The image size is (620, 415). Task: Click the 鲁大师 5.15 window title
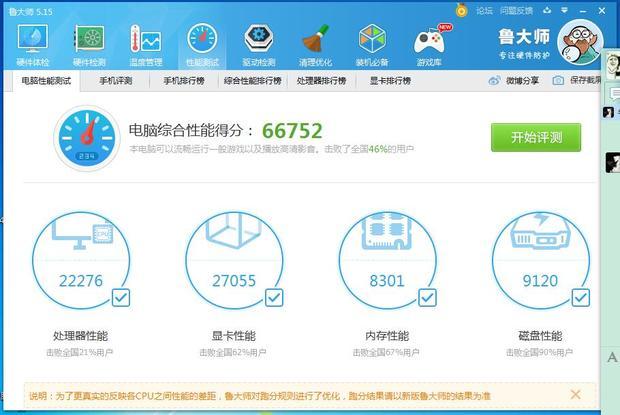click(30, 12)
